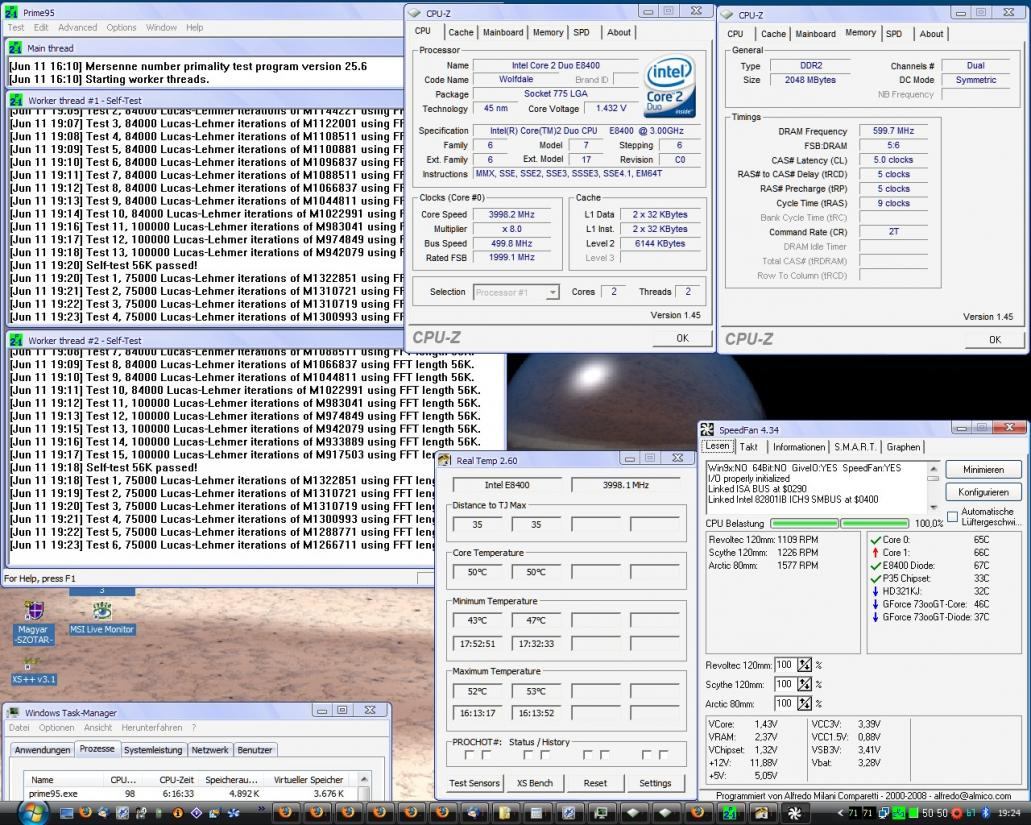Select the prime95.exe process row

[x=191, y=793]
